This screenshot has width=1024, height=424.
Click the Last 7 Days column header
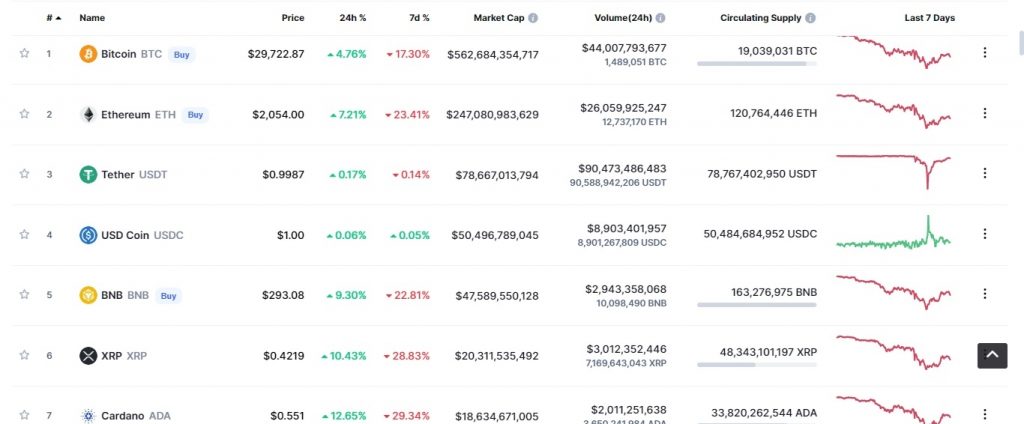click(x=929, y=18)
